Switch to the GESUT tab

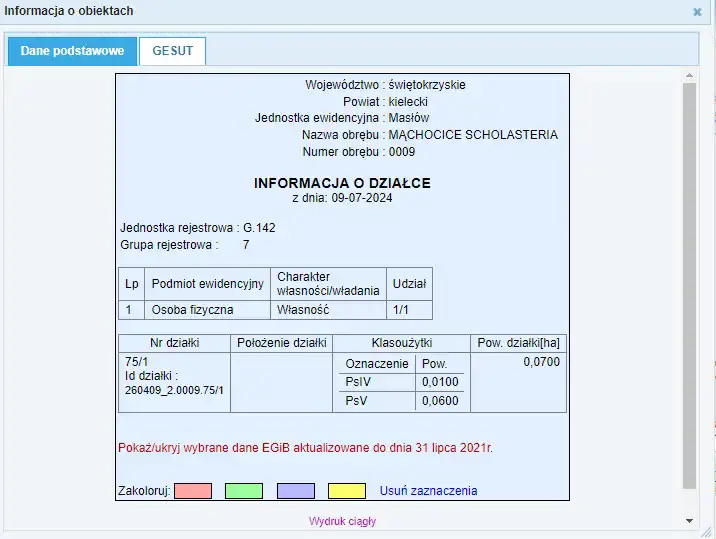click(172, 51)
